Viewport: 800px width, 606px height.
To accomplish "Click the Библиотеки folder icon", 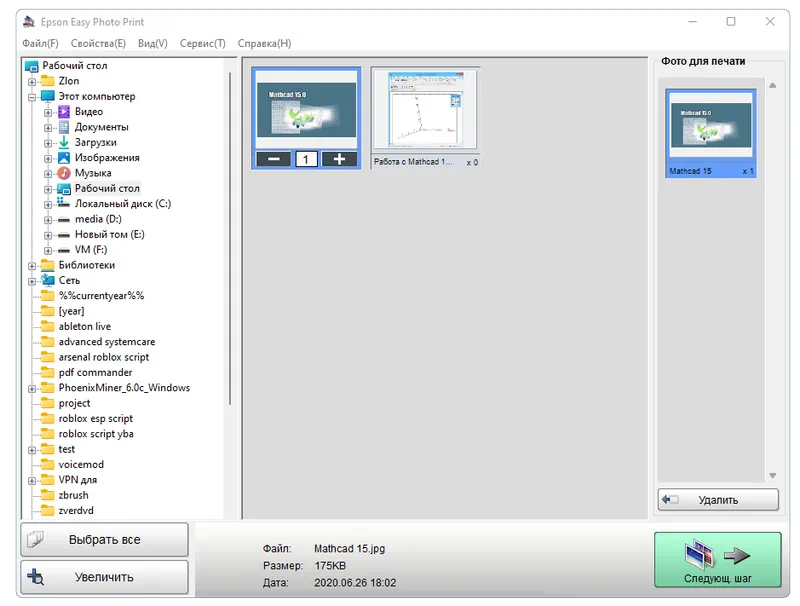I will click(x=47, y=265).
